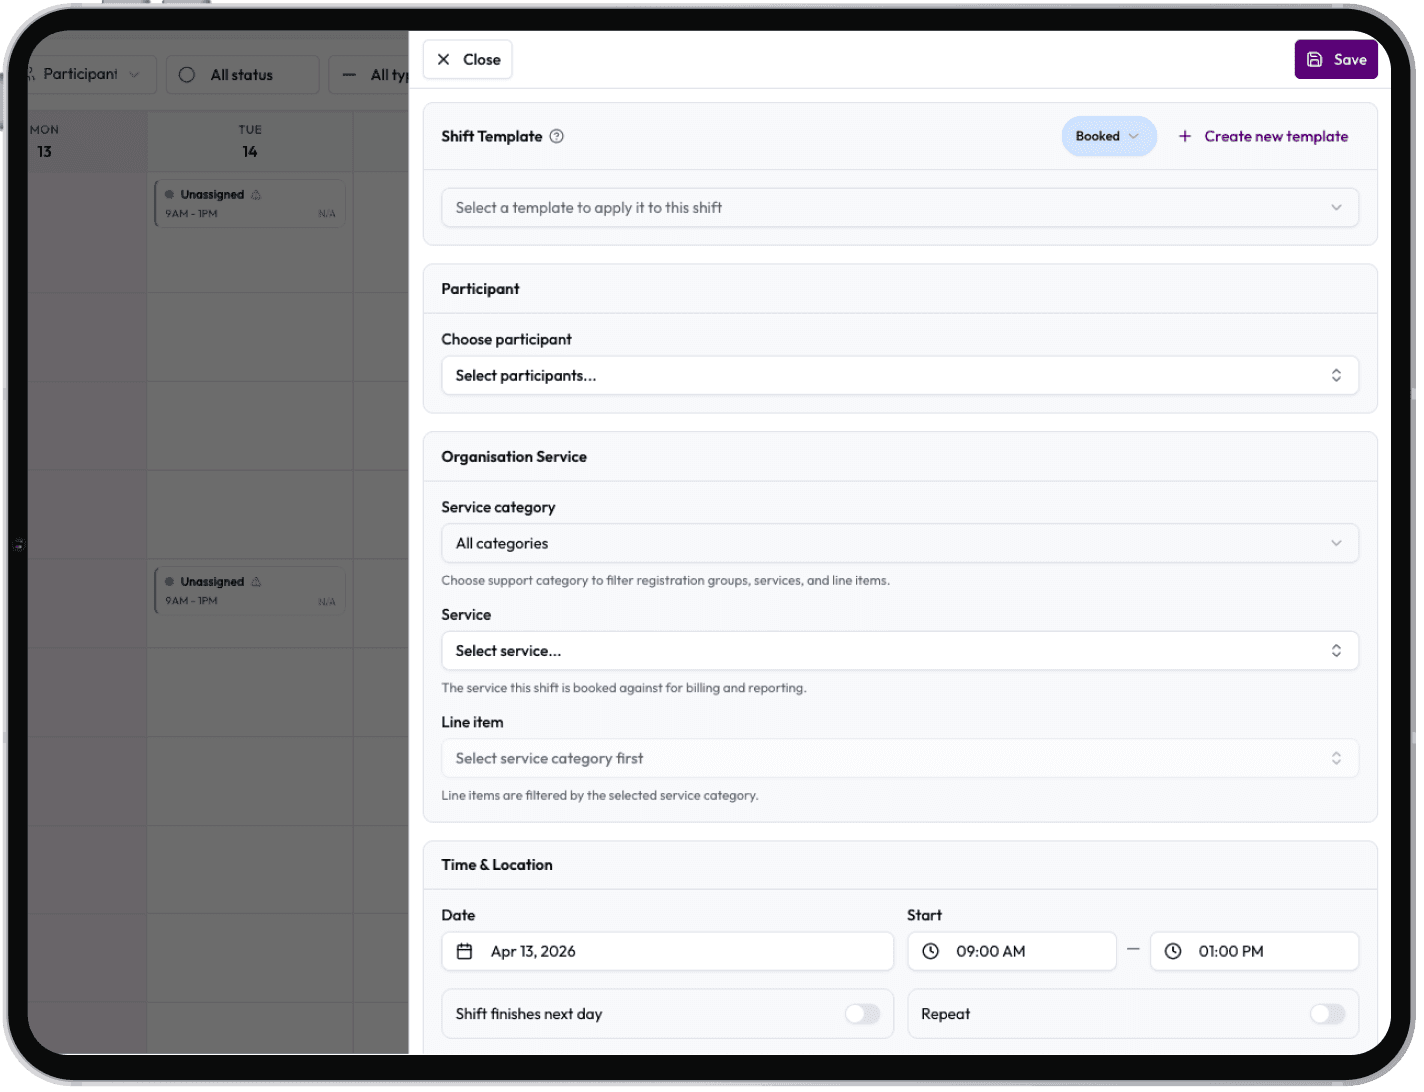Screen dimensions: 1424x1092
Task: Click the Organisation Service section heading
Action: [x=514, y=457]
